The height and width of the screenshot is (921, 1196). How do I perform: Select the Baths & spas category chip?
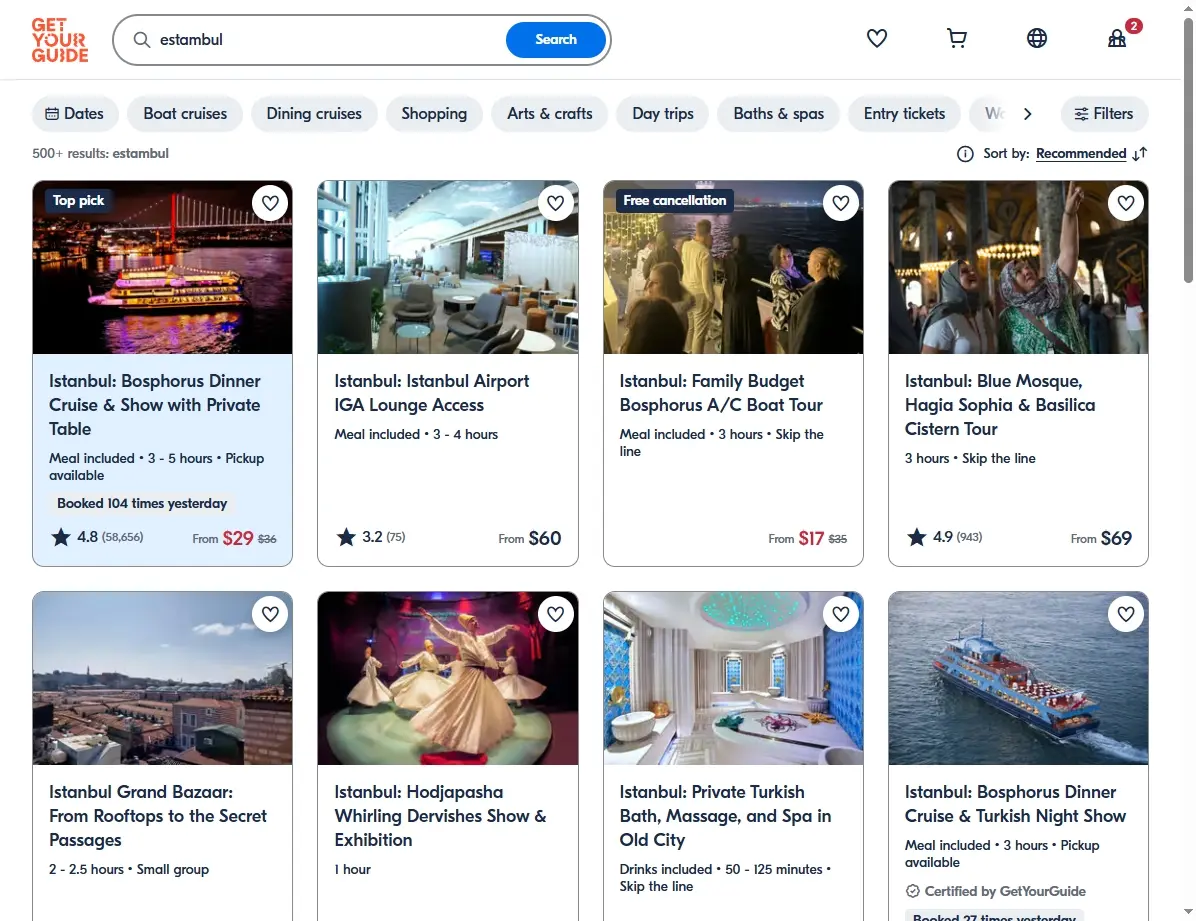(x=779, y=114)
